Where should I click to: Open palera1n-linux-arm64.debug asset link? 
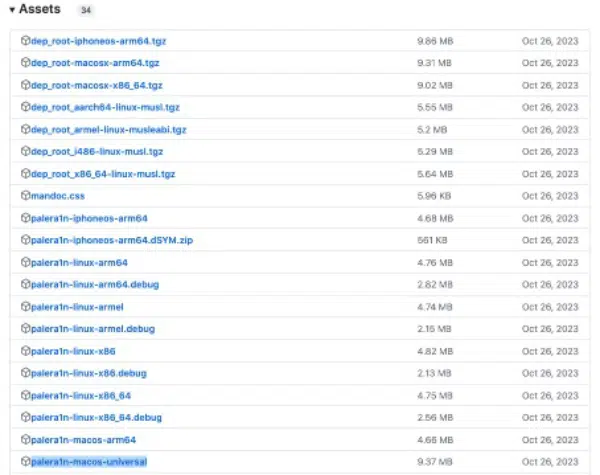point(95,284)
